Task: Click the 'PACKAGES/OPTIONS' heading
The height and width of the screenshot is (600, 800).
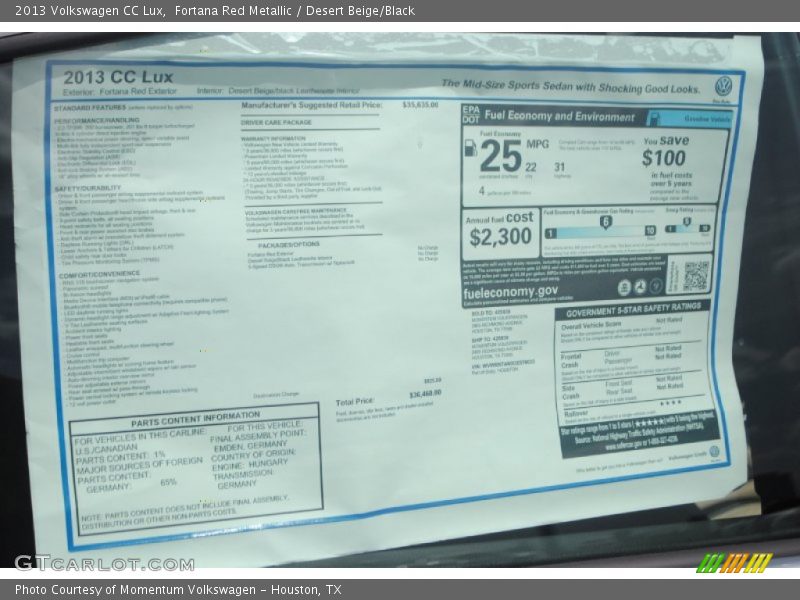Action: tap(289, 245)
